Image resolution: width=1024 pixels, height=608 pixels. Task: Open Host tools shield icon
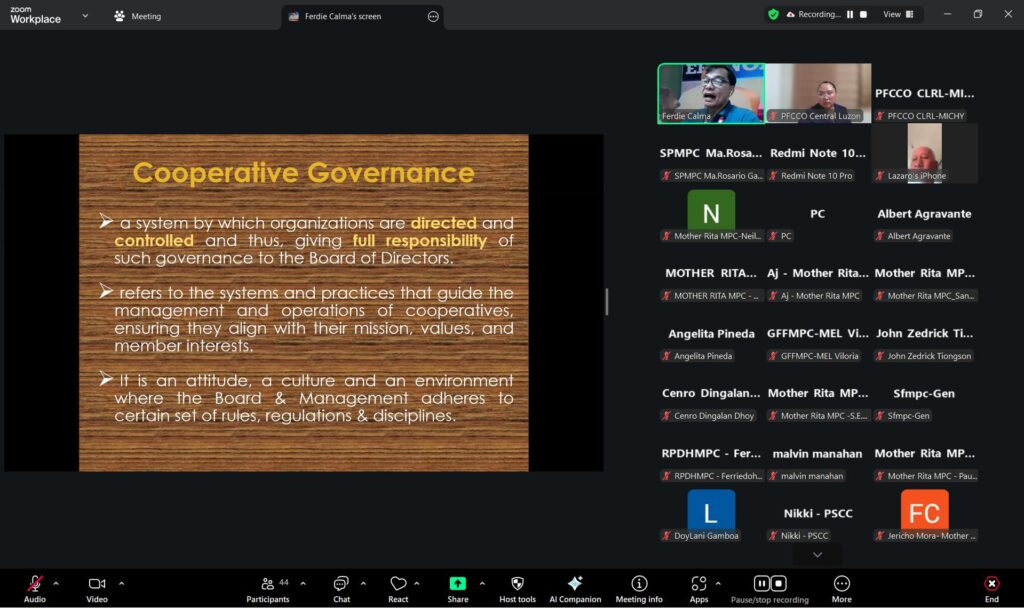[x=517, y=584]
